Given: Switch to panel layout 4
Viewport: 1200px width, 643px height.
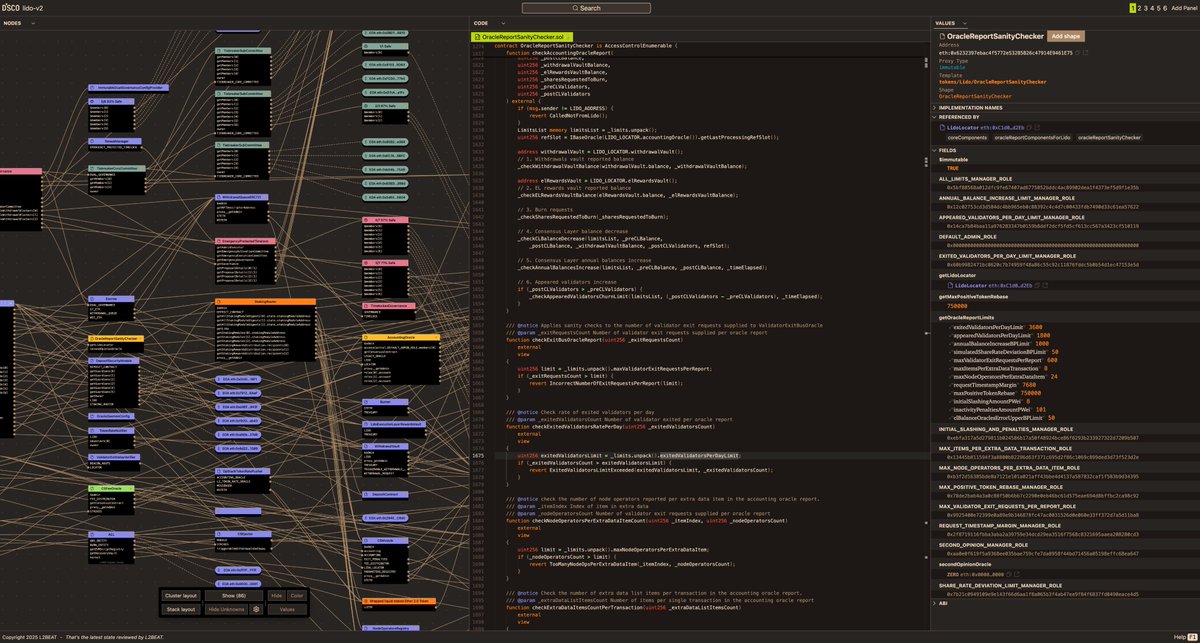Looking at the screenshot, I should pos(1153,7).
